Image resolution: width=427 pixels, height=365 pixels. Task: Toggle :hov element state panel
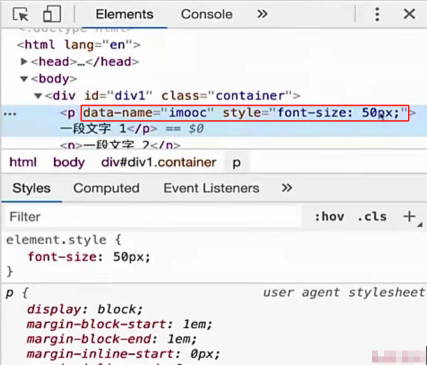pyautogui.click(x=329, y=217)
